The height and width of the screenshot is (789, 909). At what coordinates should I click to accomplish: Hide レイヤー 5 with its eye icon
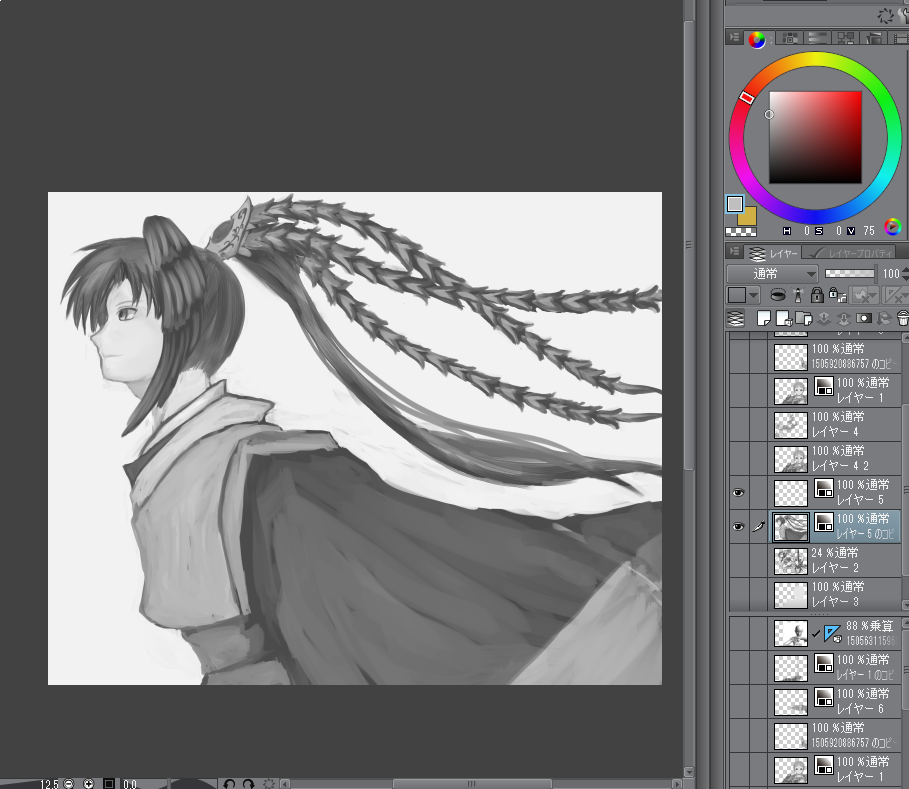(x=739, y=492)
